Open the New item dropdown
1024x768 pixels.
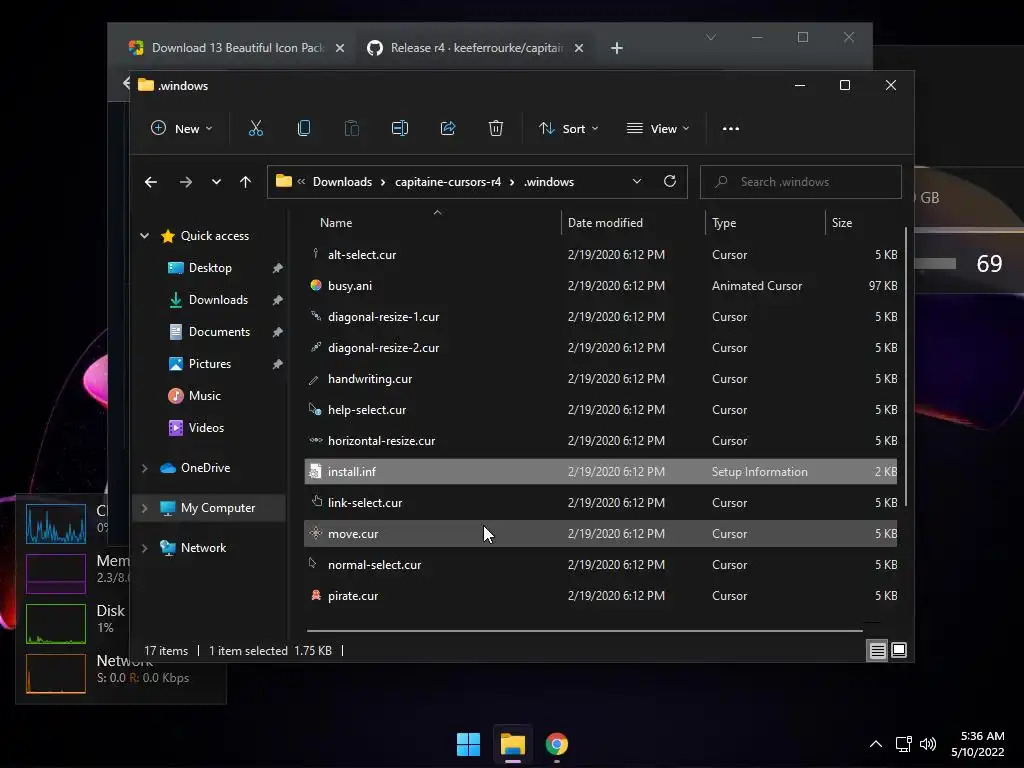tap(181, 129)
